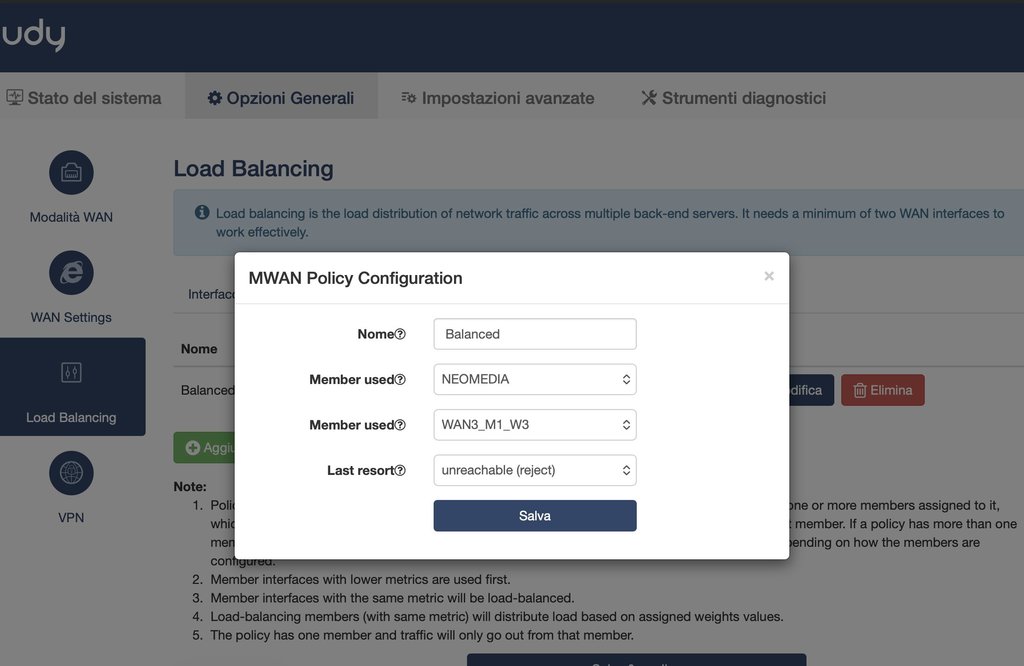Open the WAN3_M1_W3 member dropdown
This screenshot has width=1024, height=666.
pyautogui.click(x=535, y=425)
